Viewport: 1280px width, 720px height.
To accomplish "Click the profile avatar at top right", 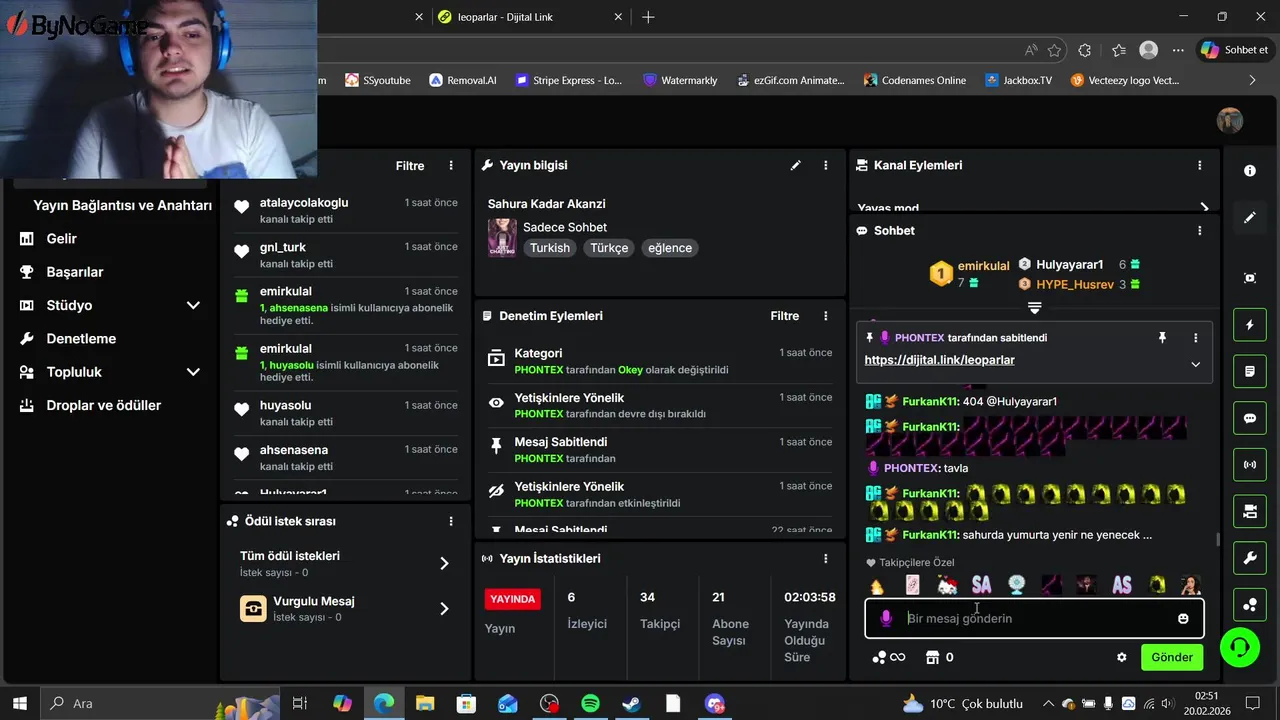I will [1230, 121].
